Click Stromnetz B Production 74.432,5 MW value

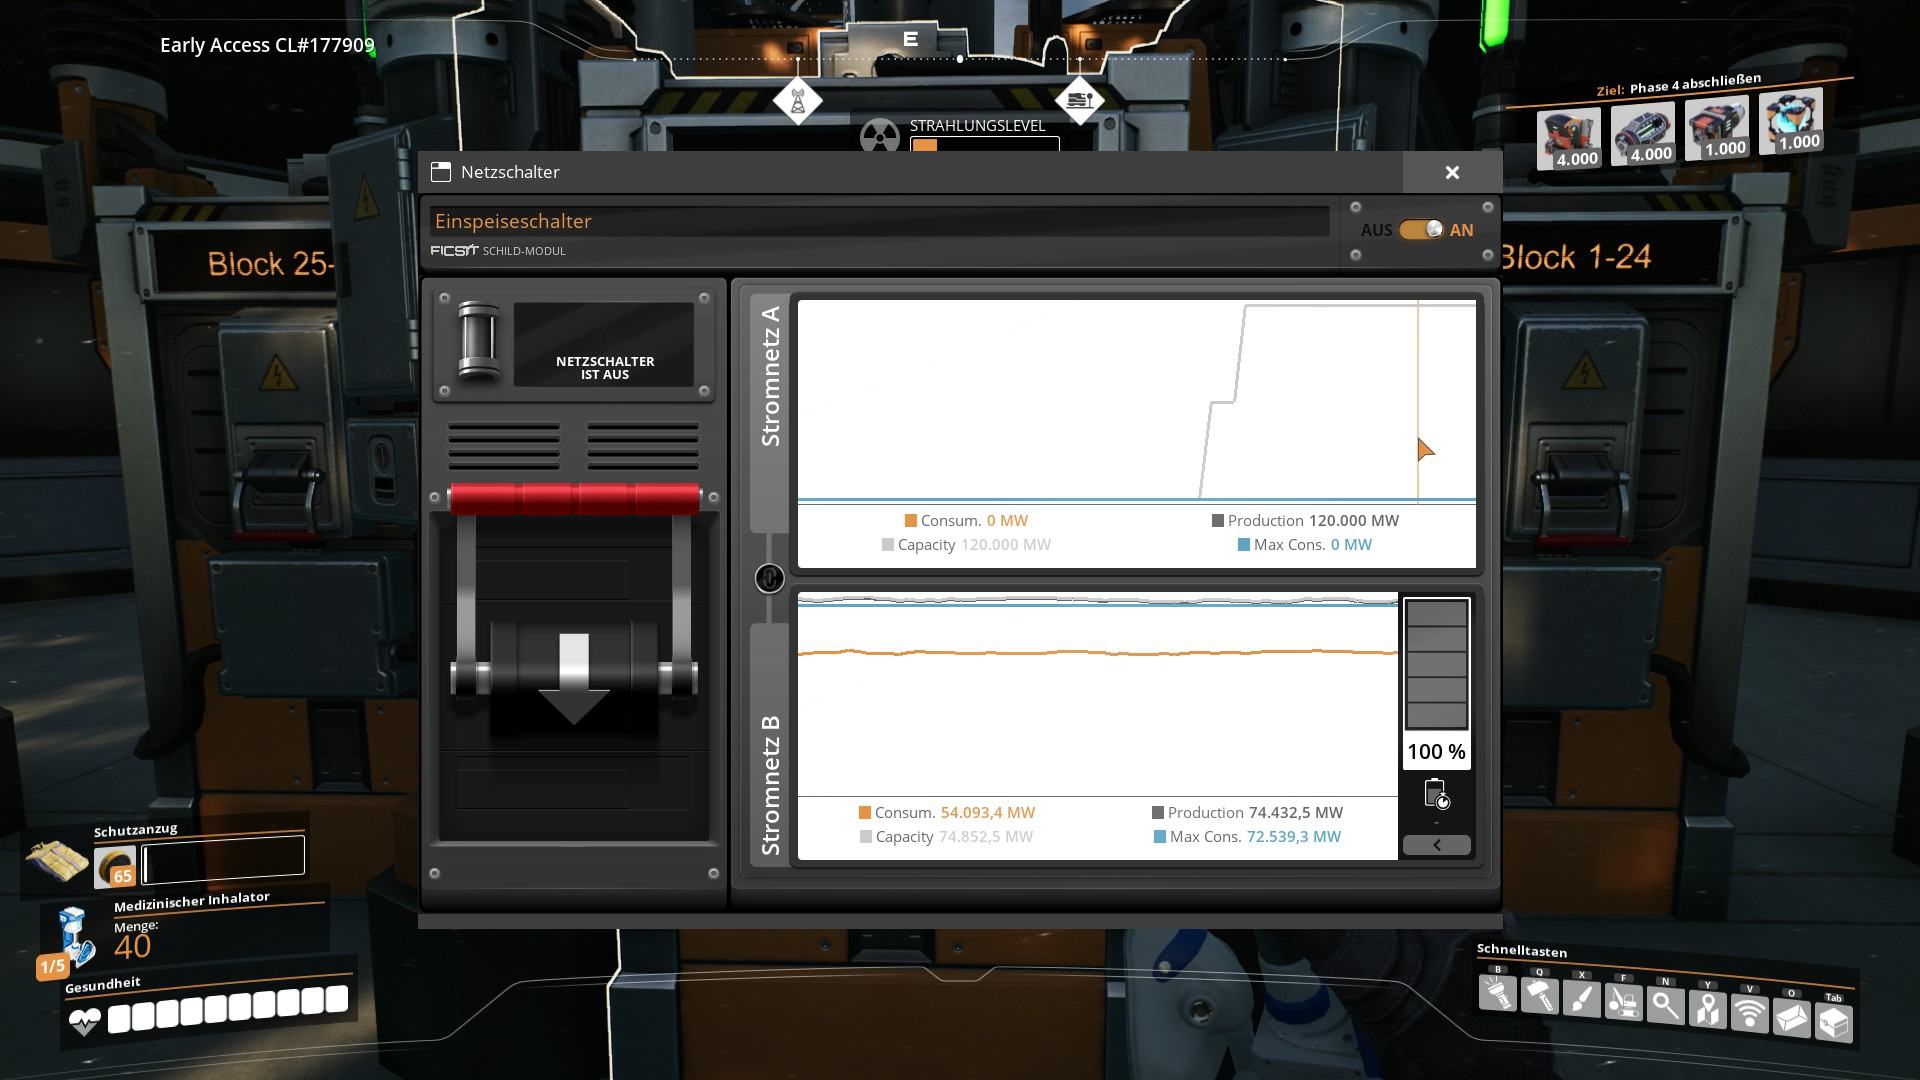(x=1297, y=813)
